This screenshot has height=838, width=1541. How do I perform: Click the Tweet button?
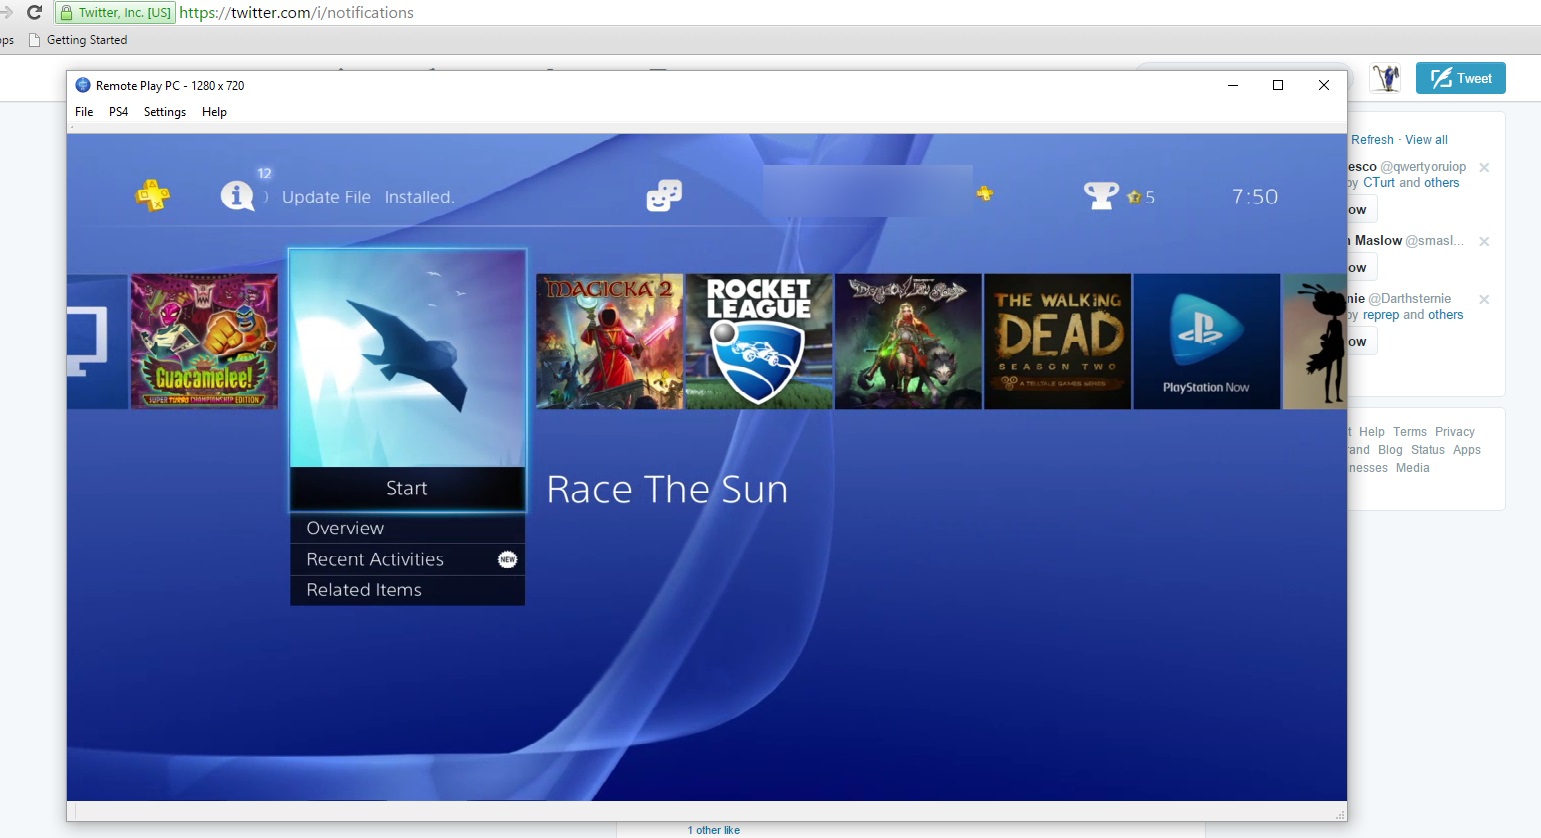tap(1461, 78)
